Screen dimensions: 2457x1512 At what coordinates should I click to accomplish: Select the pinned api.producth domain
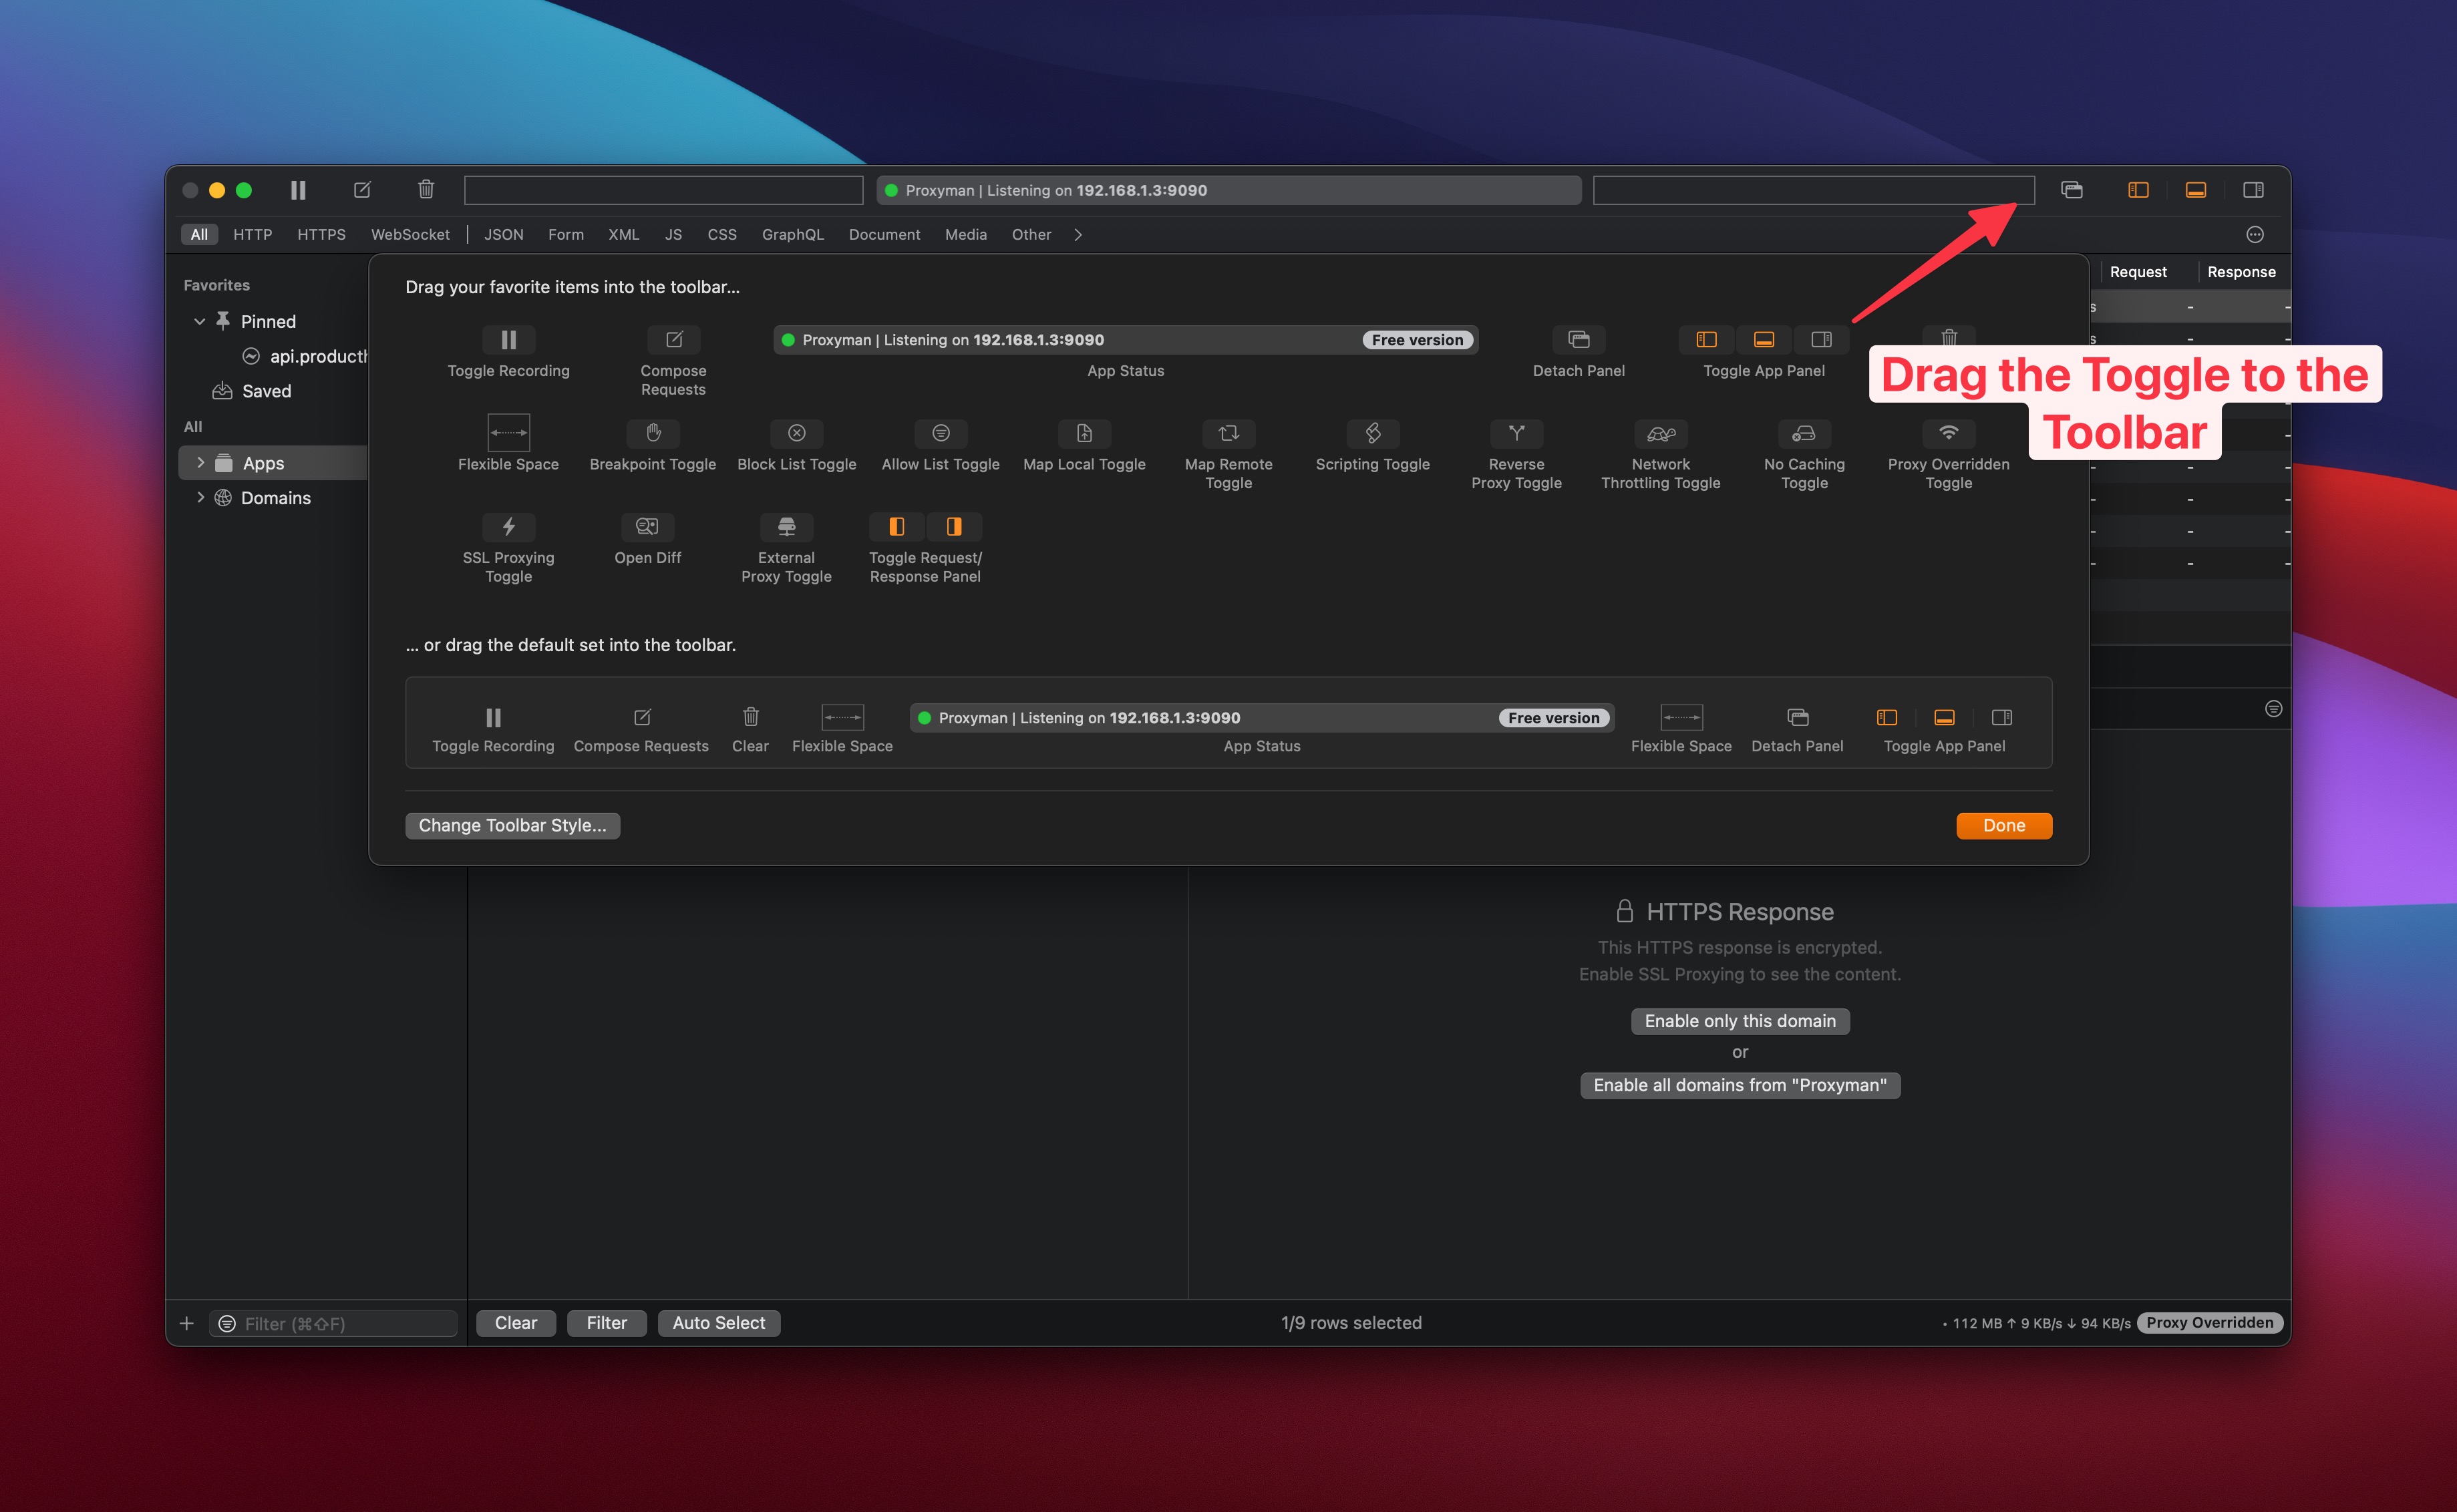306,356
